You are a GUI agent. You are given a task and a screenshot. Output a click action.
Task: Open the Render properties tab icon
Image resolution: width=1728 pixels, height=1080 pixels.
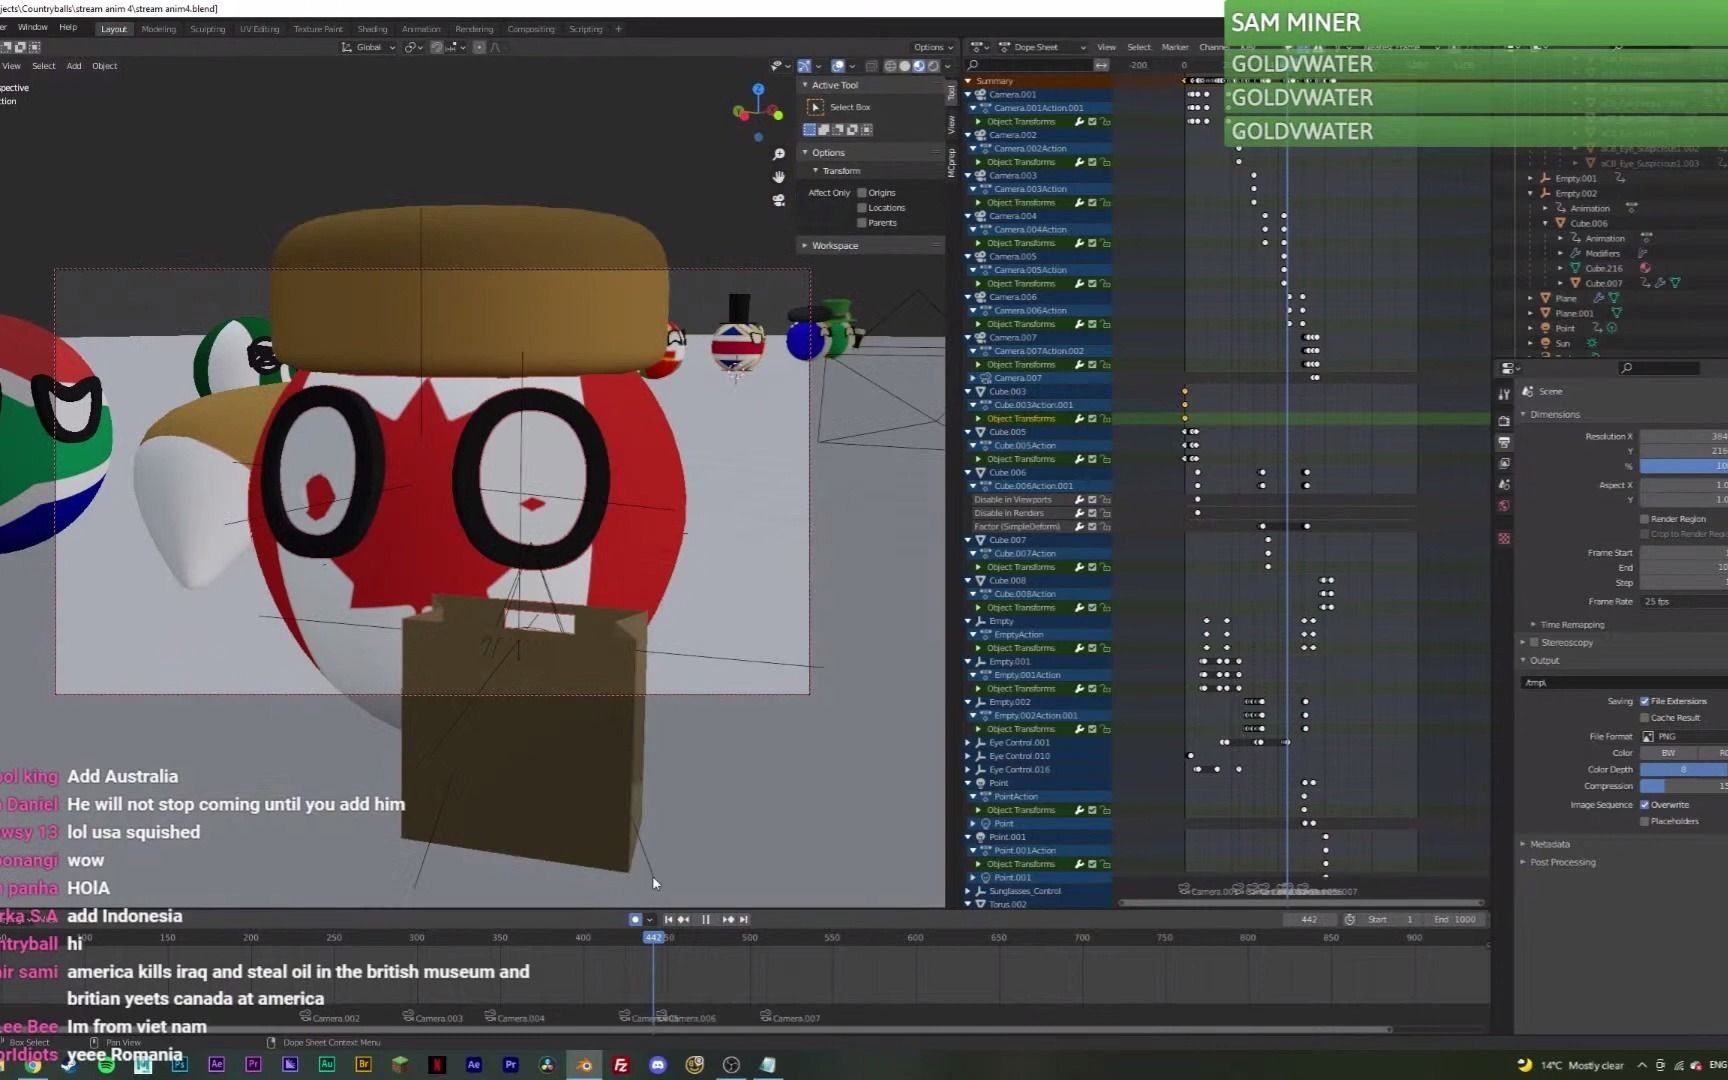pos(1504,421)
